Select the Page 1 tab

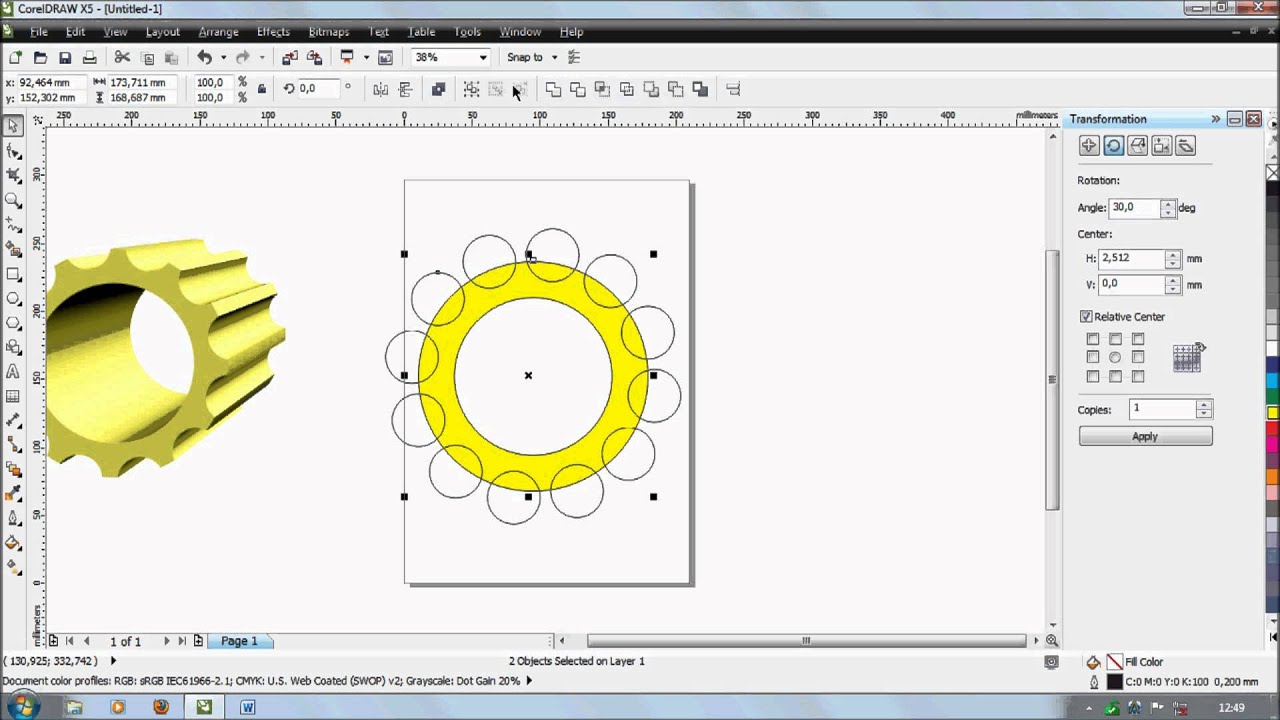pyautogui.click(x=239, y=641)
